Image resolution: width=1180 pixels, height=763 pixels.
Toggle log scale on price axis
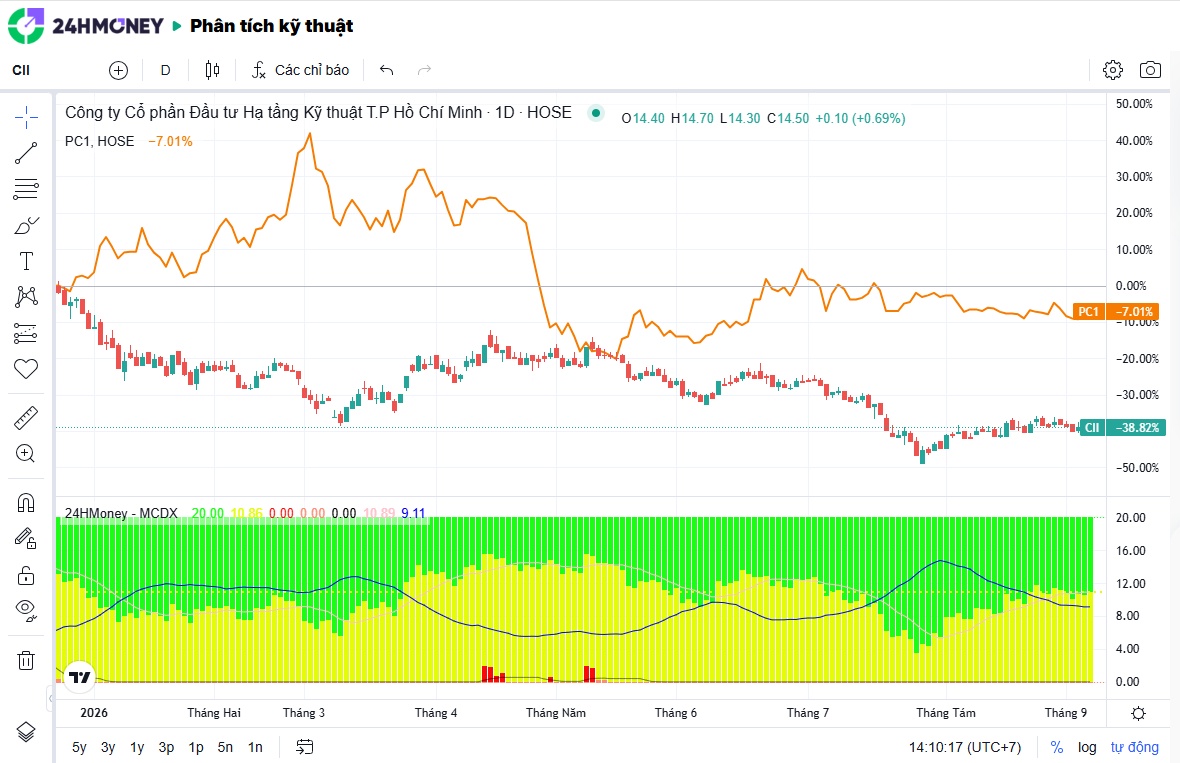pyautogui.click(x=1087, y=747)
